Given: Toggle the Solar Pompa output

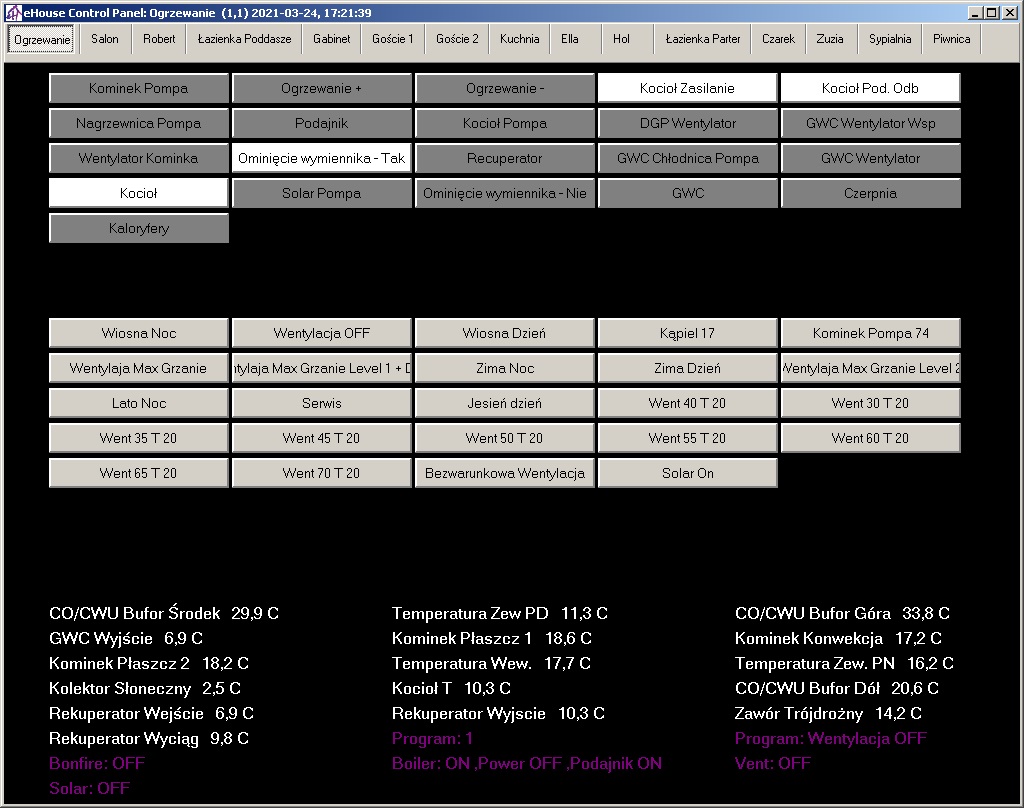Looking at the screenshot, I should point(321,193).
